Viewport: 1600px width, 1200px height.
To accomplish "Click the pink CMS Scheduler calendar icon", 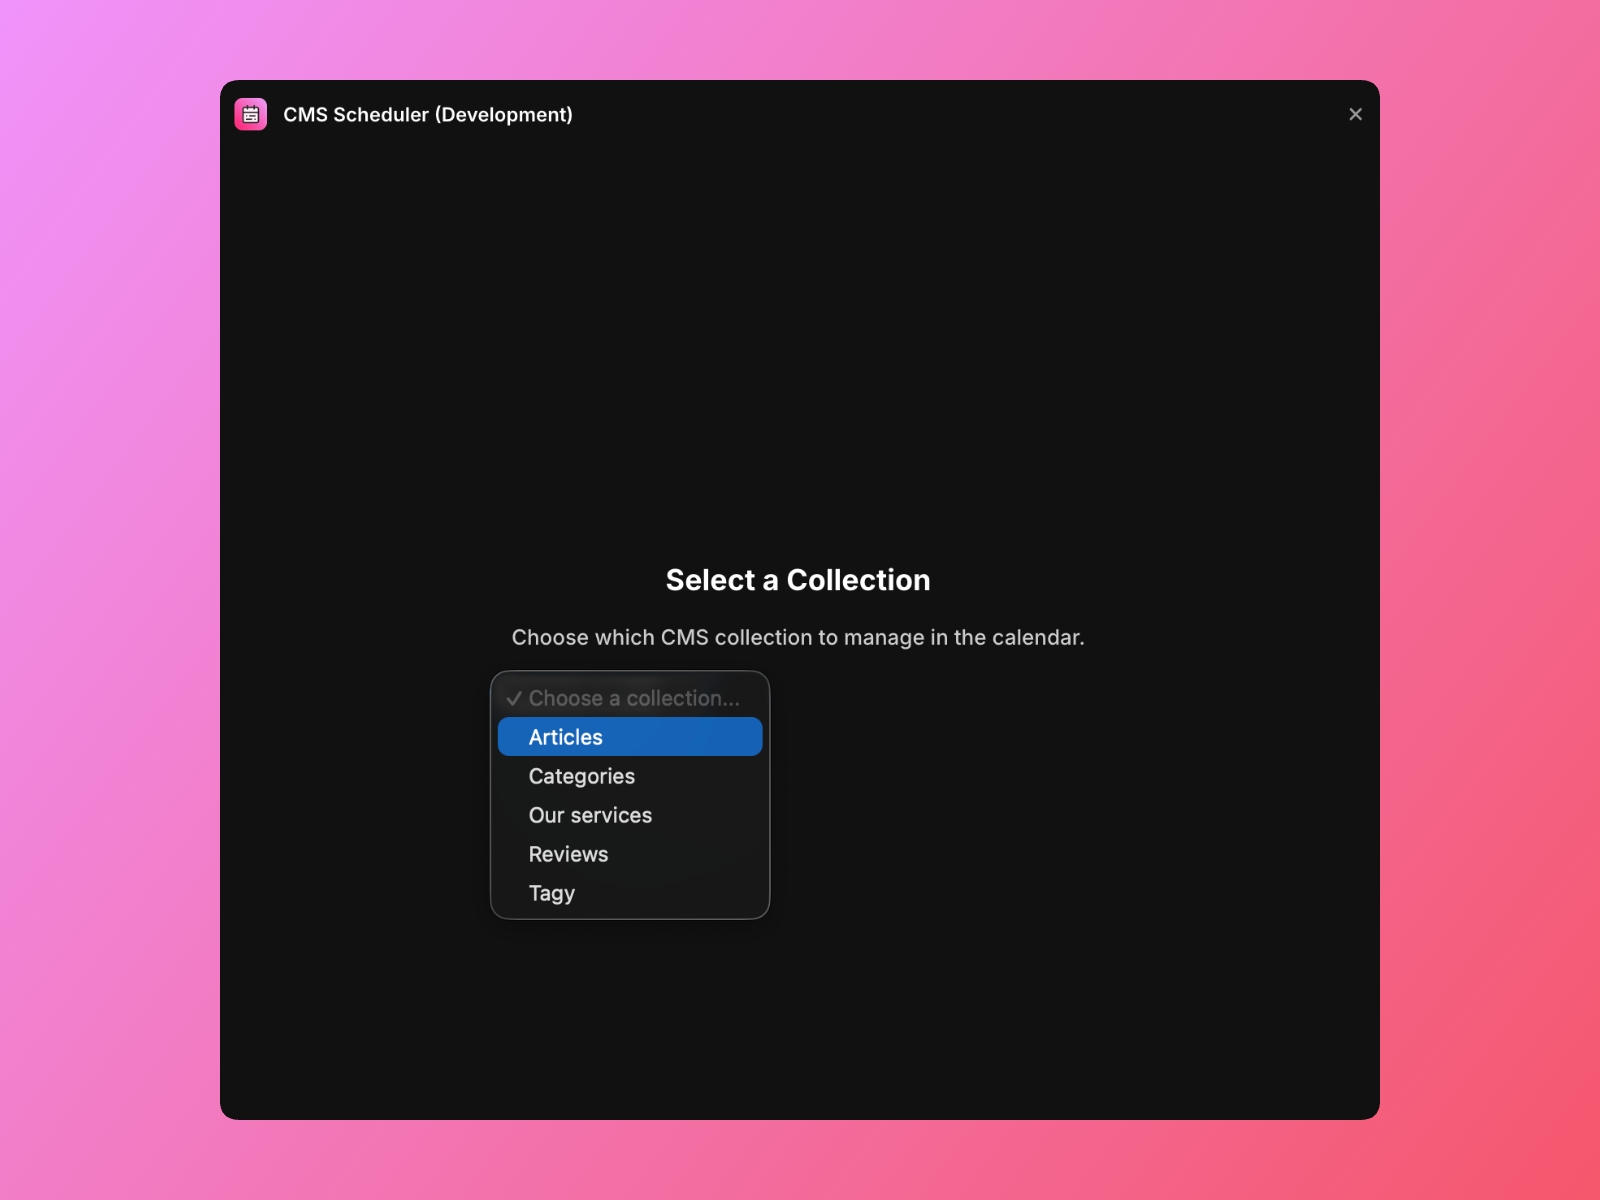I will coord(250,114).
